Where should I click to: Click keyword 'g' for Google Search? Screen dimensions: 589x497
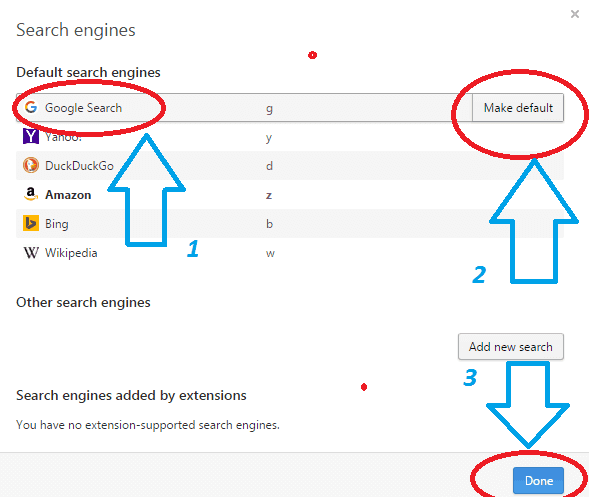[x=269, y=109]
